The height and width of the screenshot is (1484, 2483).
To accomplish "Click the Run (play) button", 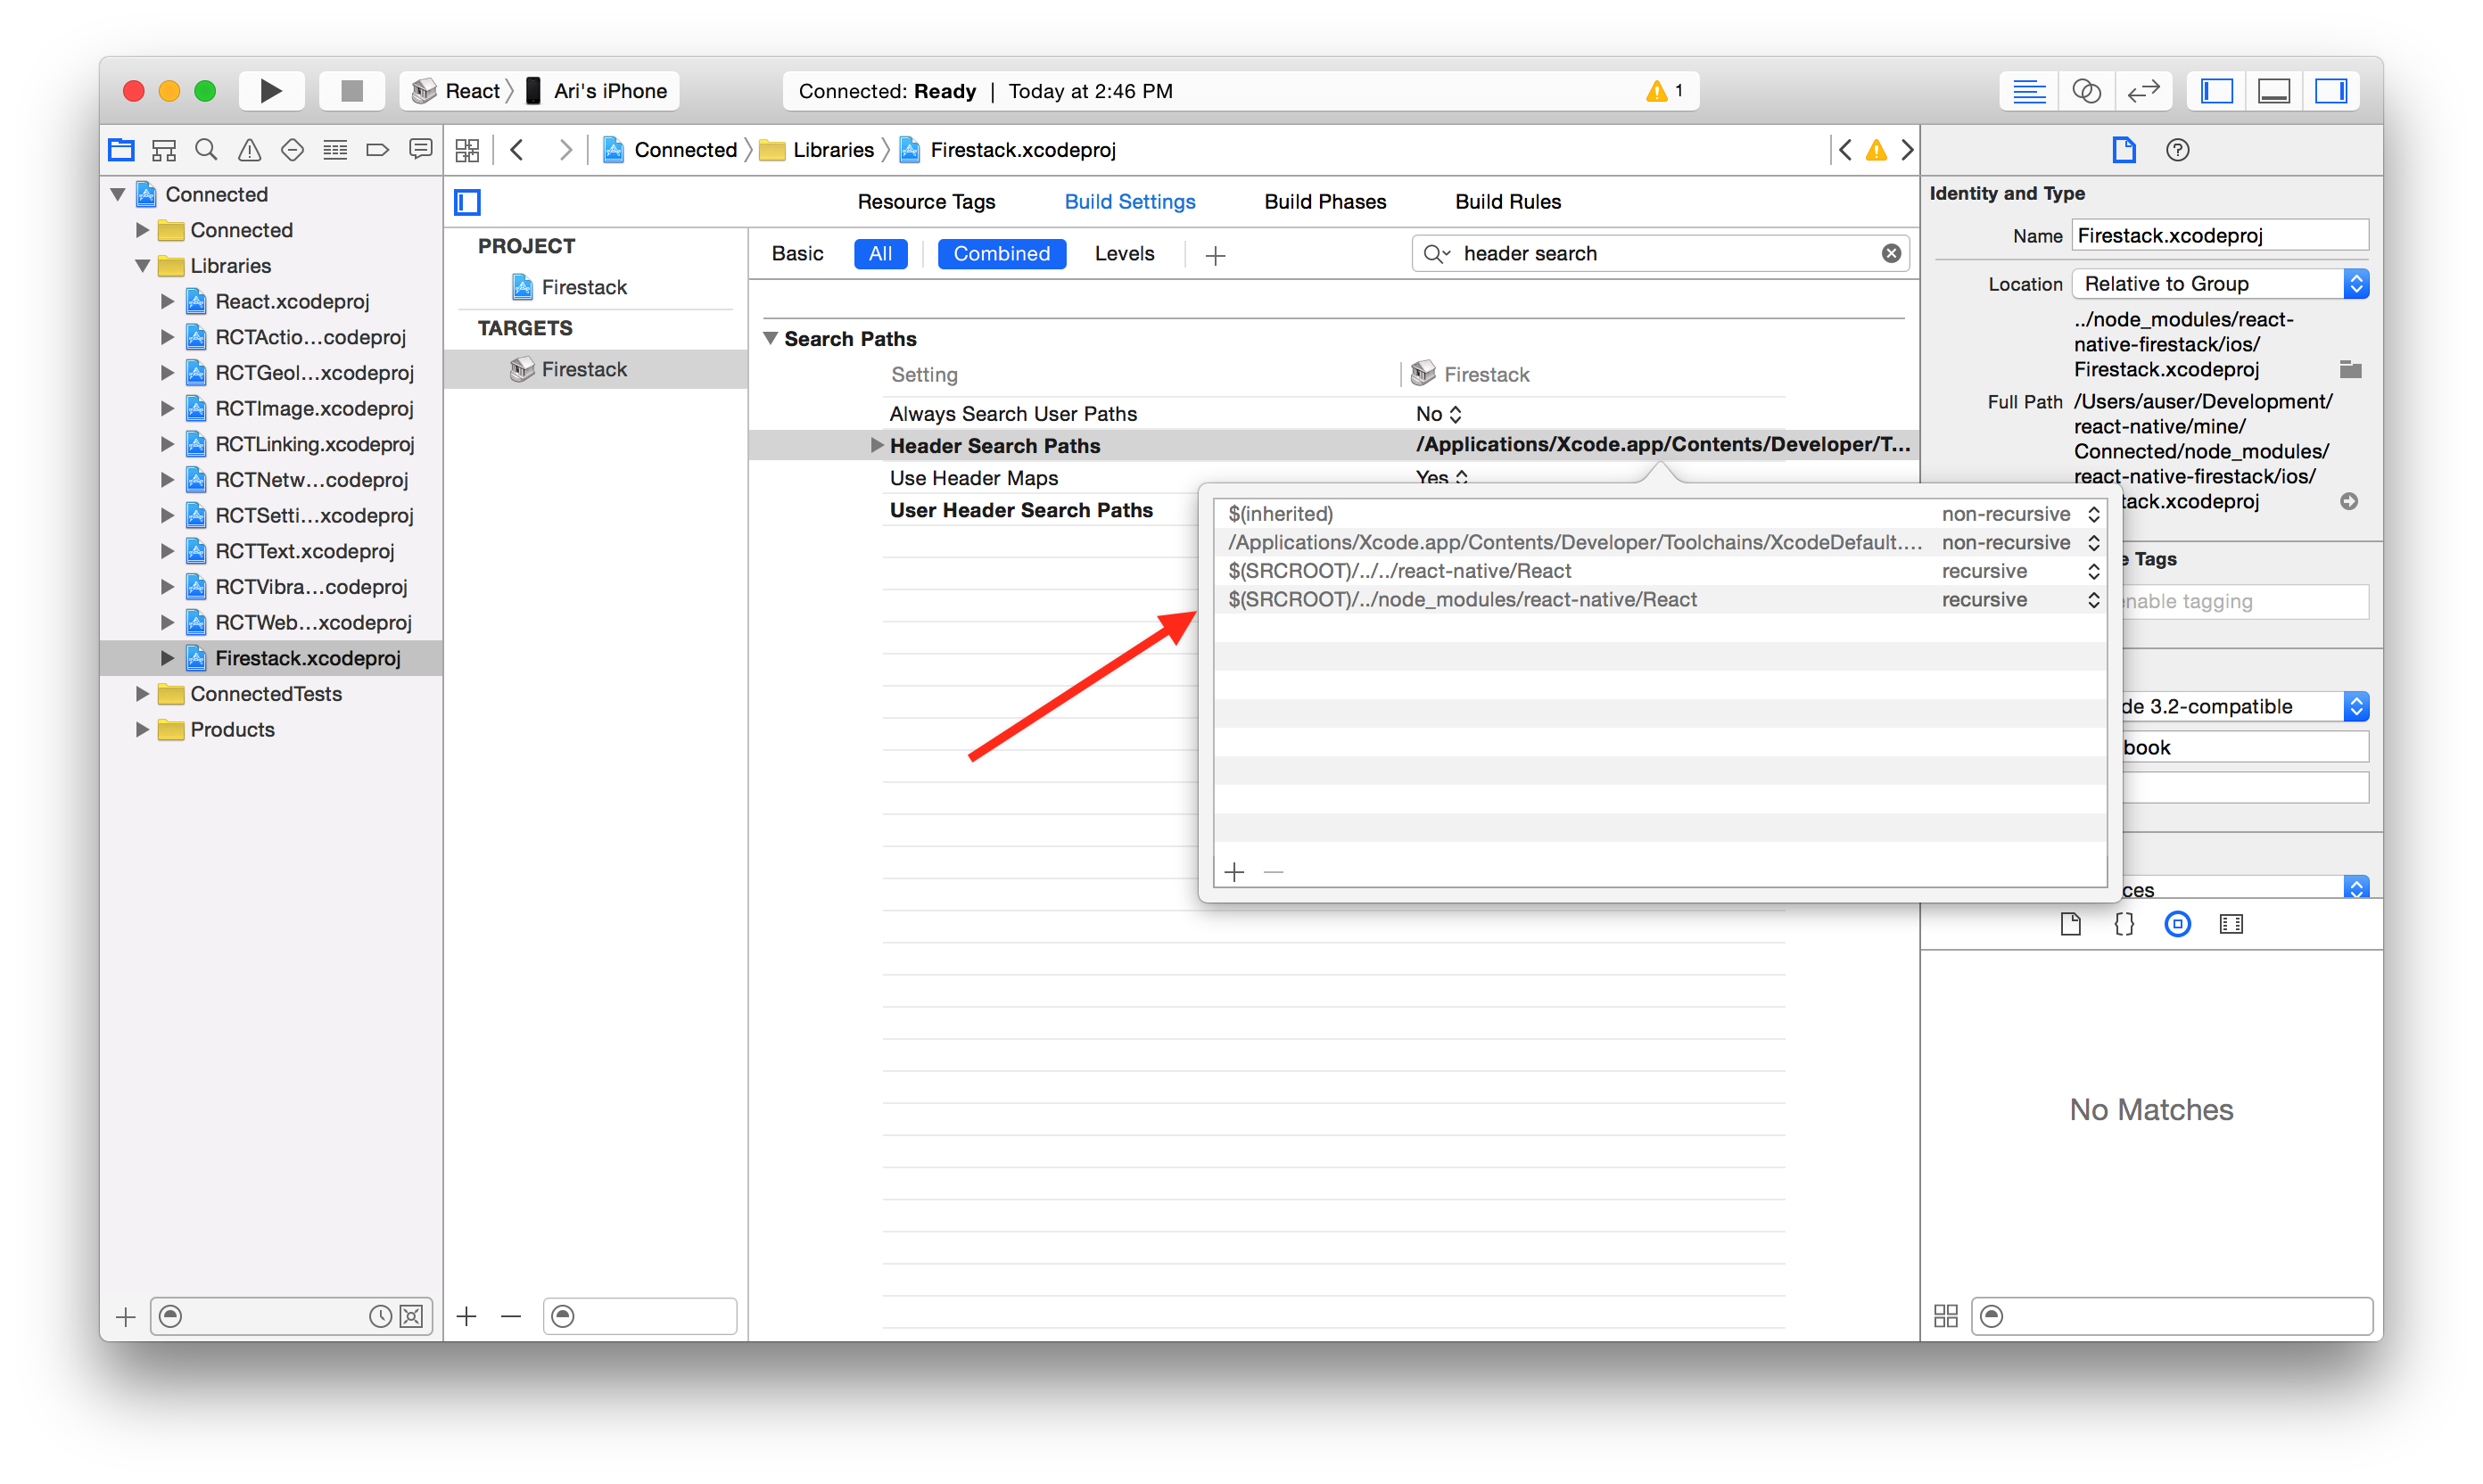I will point(270,91).
